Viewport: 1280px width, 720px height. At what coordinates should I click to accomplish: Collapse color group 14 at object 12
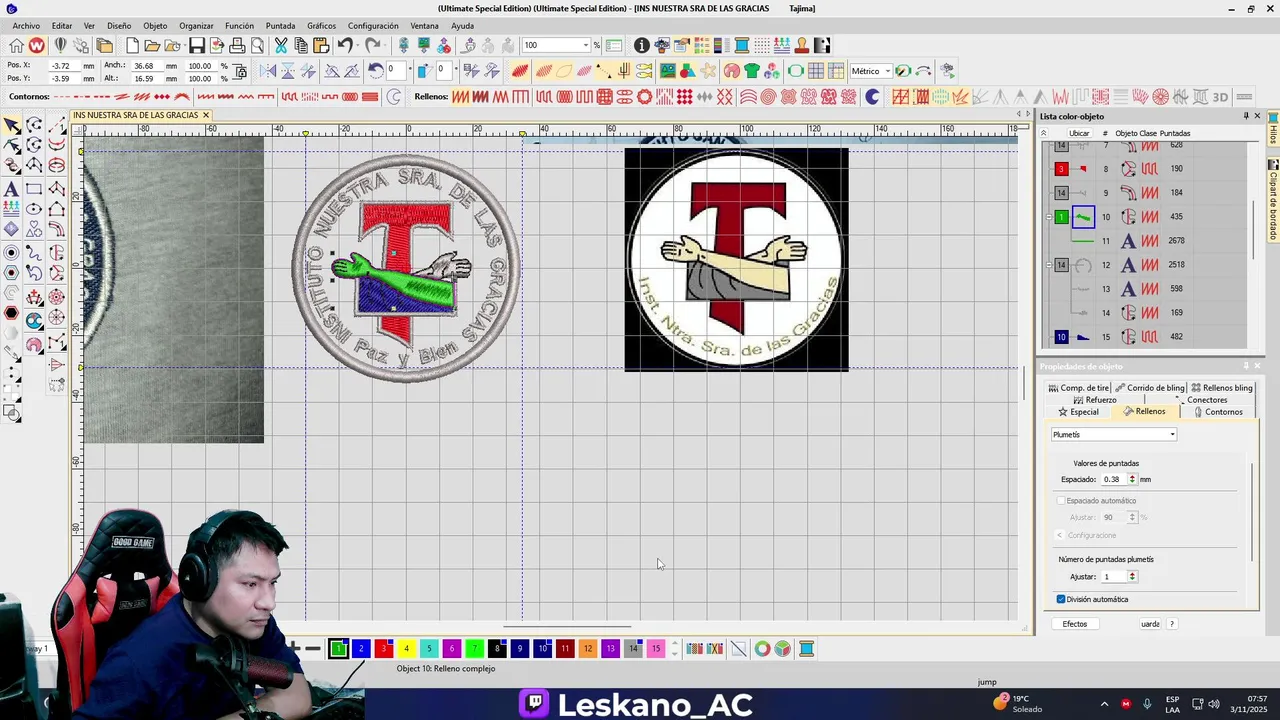click(x=1049, y=265)
